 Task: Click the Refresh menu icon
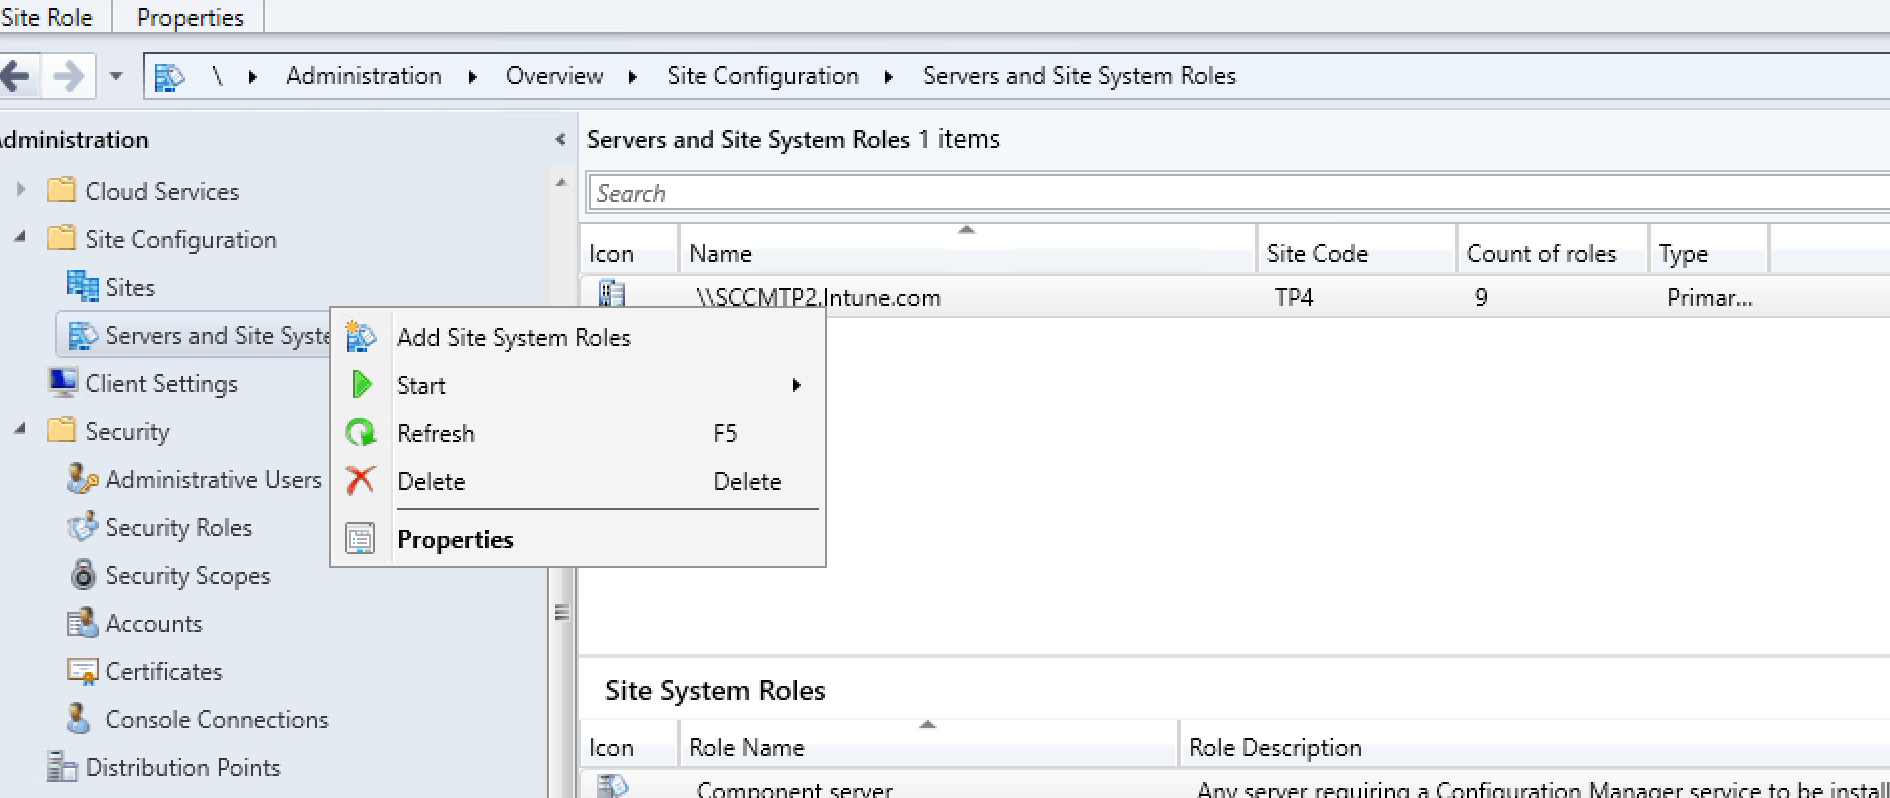360,433
